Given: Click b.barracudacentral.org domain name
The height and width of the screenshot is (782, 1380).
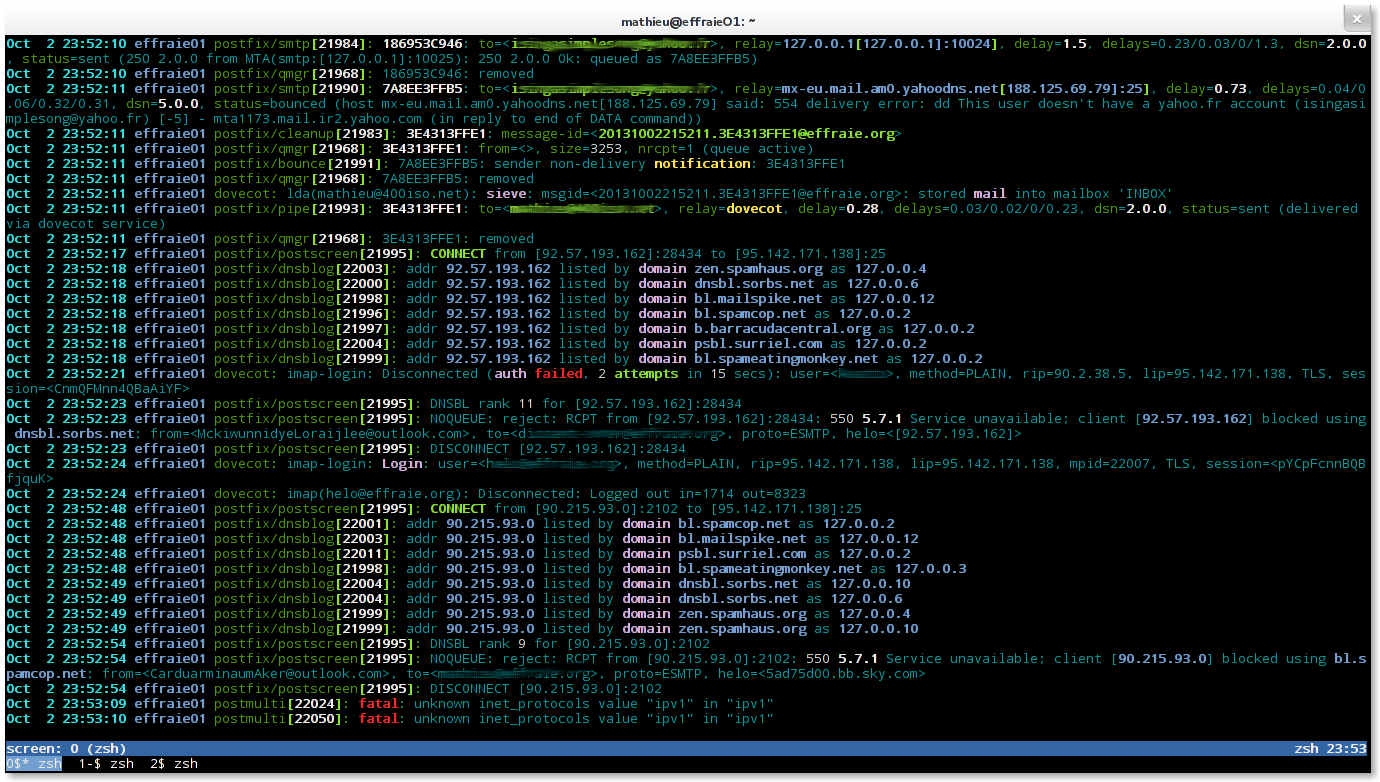Looking at the screenshot, I should (x=782, y=329).
